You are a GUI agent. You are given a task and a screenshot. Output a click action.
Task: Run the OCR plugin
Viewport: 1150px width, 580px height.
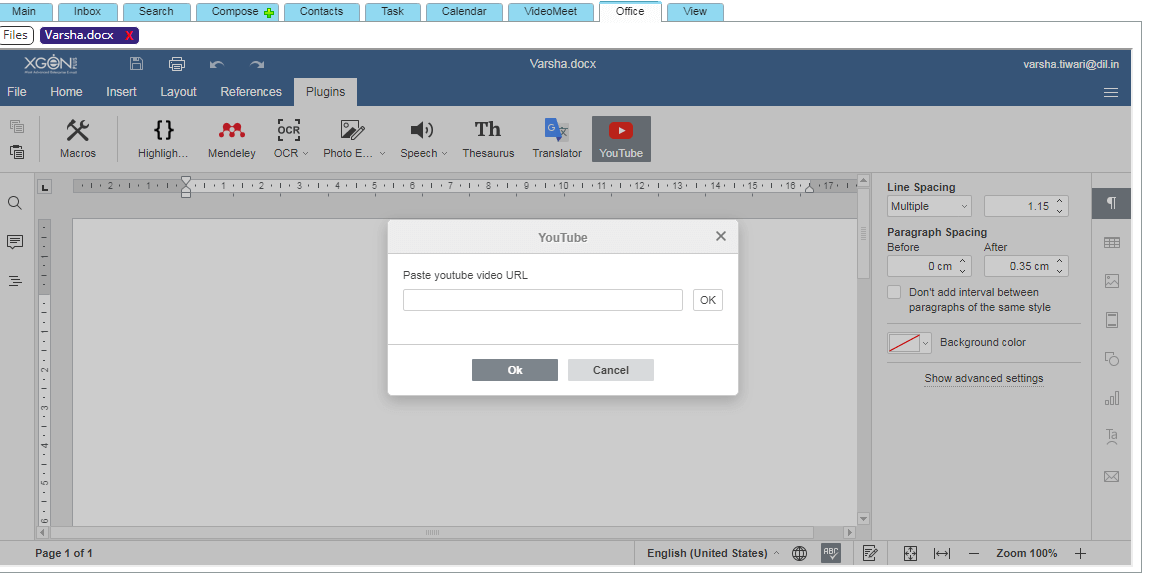[286, 139]
